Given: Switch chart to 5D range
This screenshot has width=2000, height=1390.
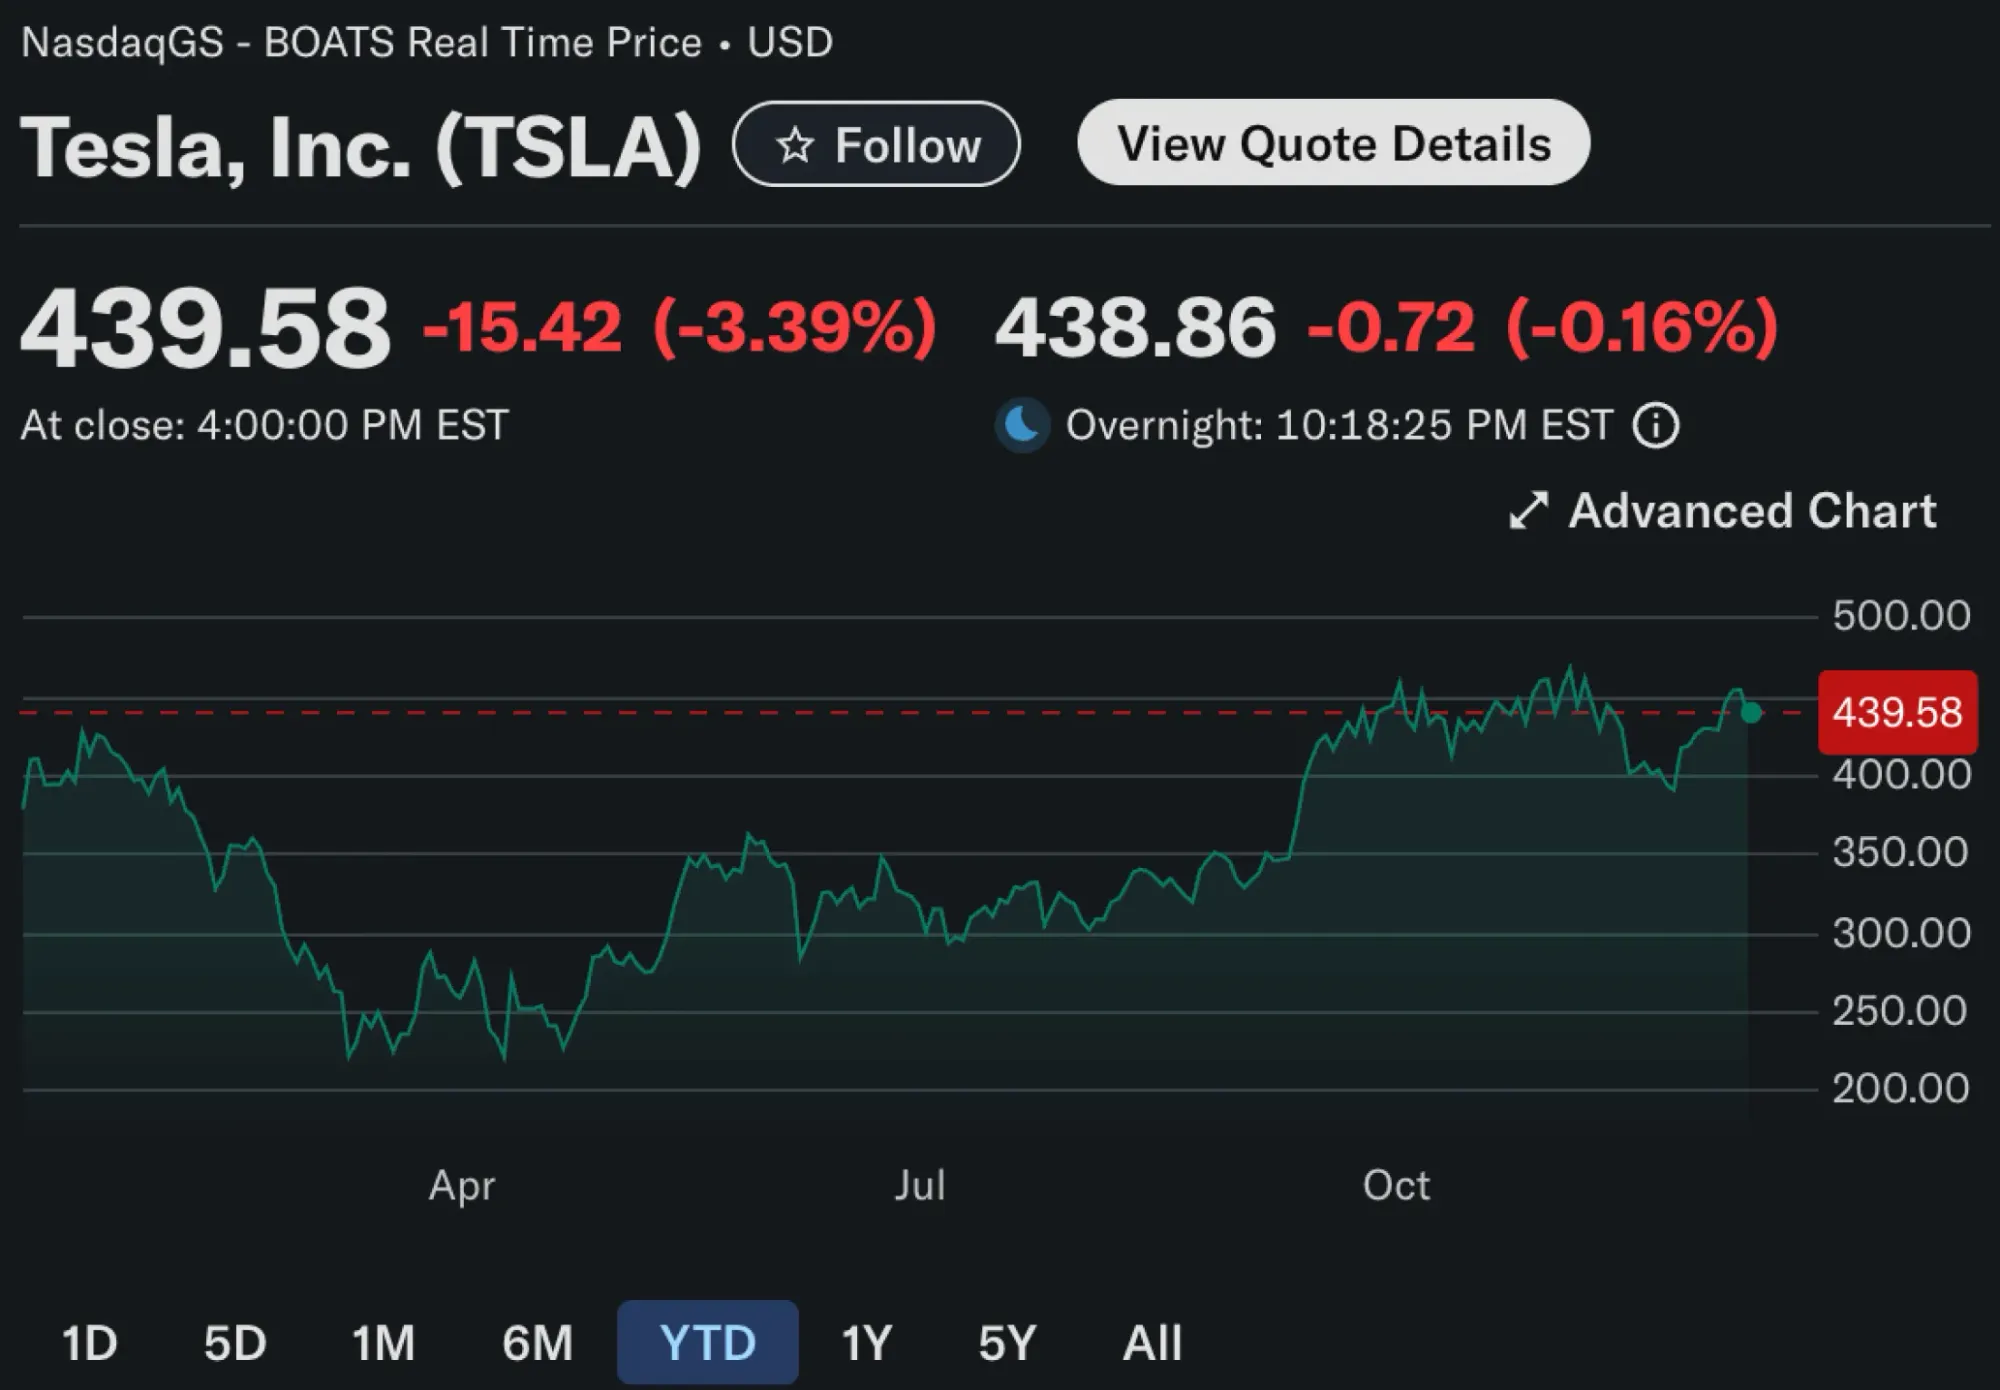Looking at the screenshot, I should pyautogui.click(x=235, y=1342).
